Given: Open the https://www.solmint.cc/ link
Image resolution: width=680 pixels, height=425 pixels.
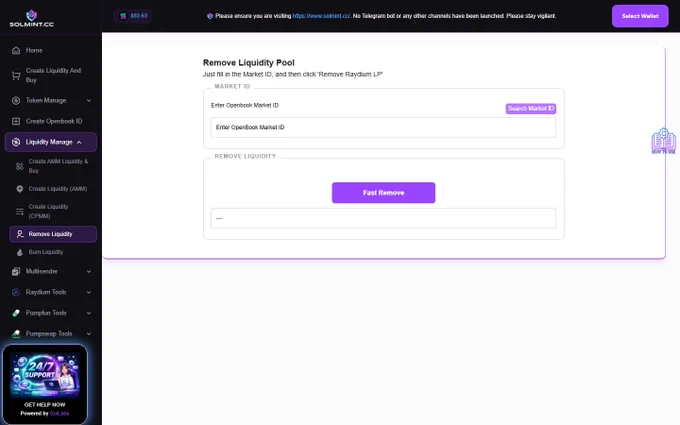Looking at the screenshot, I should click(321, 16).
